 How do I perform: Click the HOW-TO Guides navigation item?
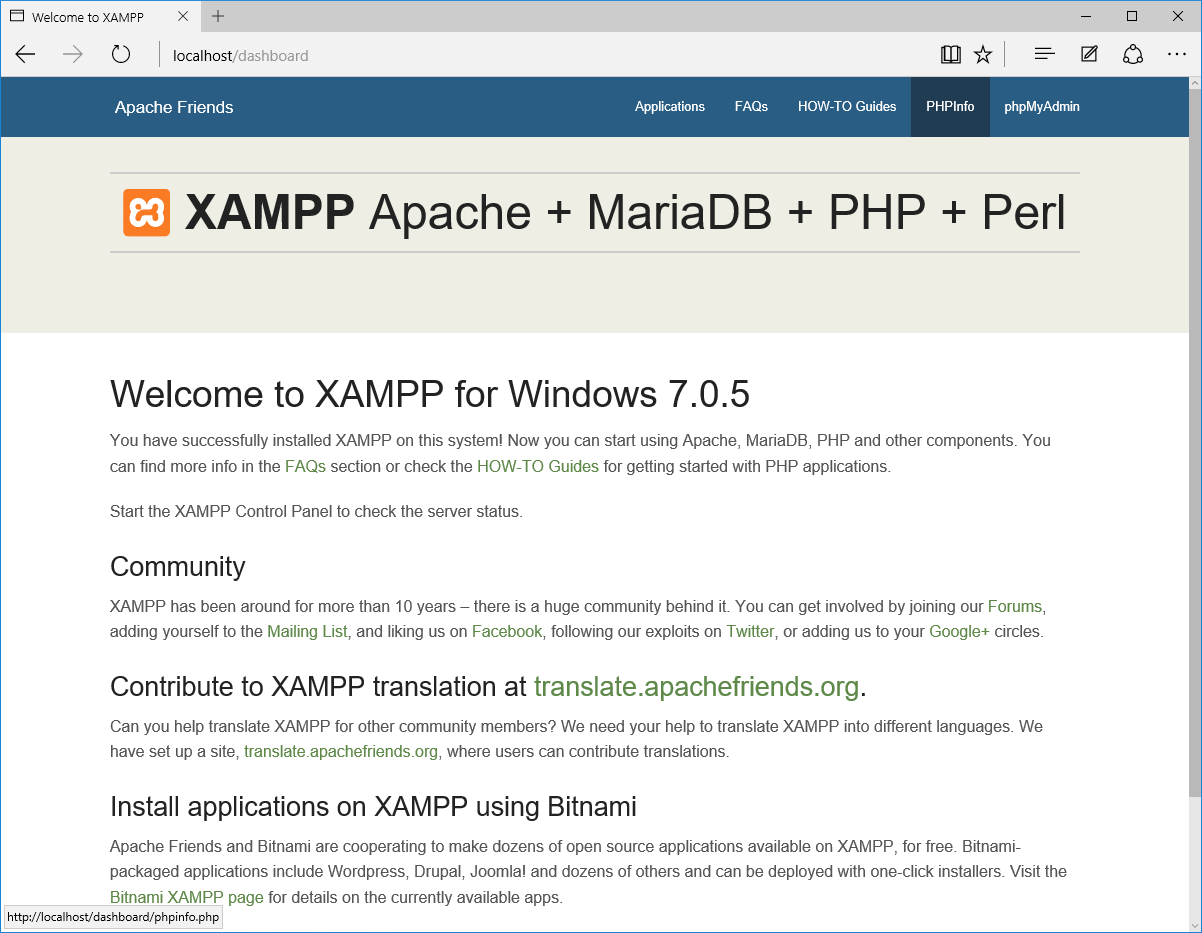846,107
